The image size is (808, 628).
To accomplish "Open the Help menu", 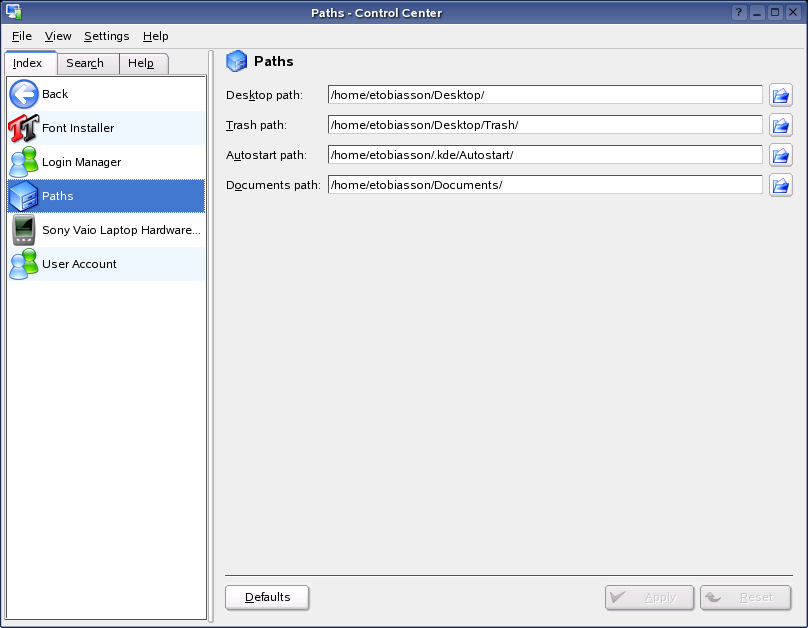I will (155, 36).
